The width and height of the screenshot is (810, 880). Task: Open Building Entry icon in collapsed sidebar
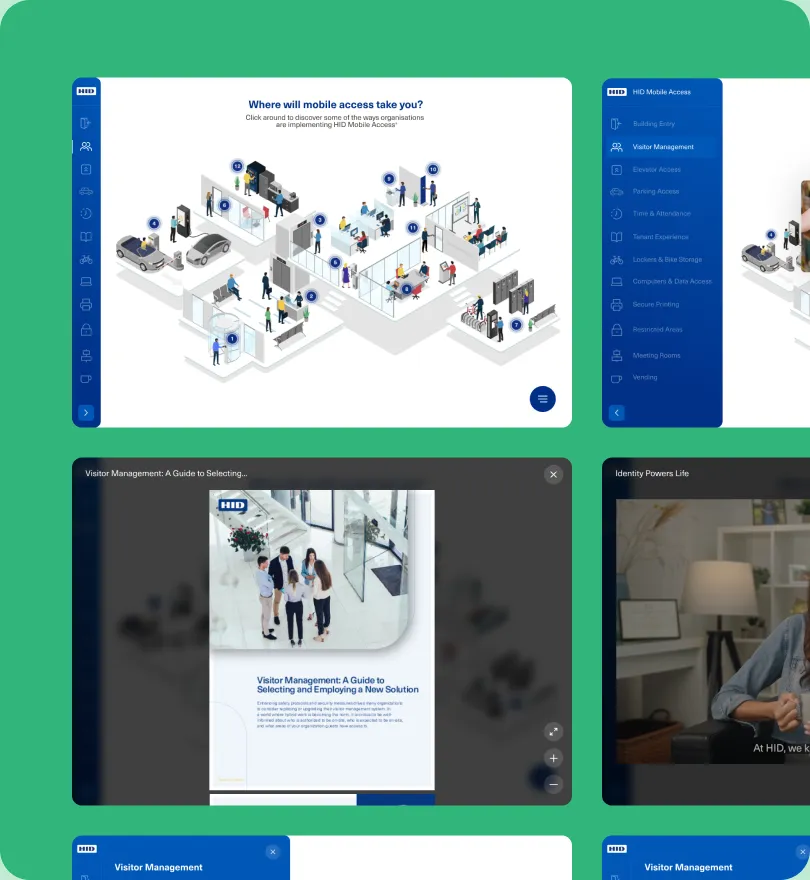point(86,123)
